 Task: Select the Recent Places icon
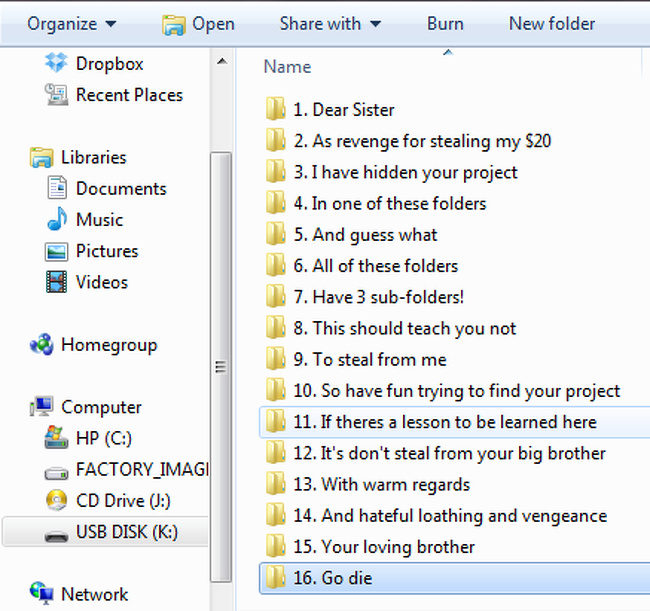click(x=57, y=95)
